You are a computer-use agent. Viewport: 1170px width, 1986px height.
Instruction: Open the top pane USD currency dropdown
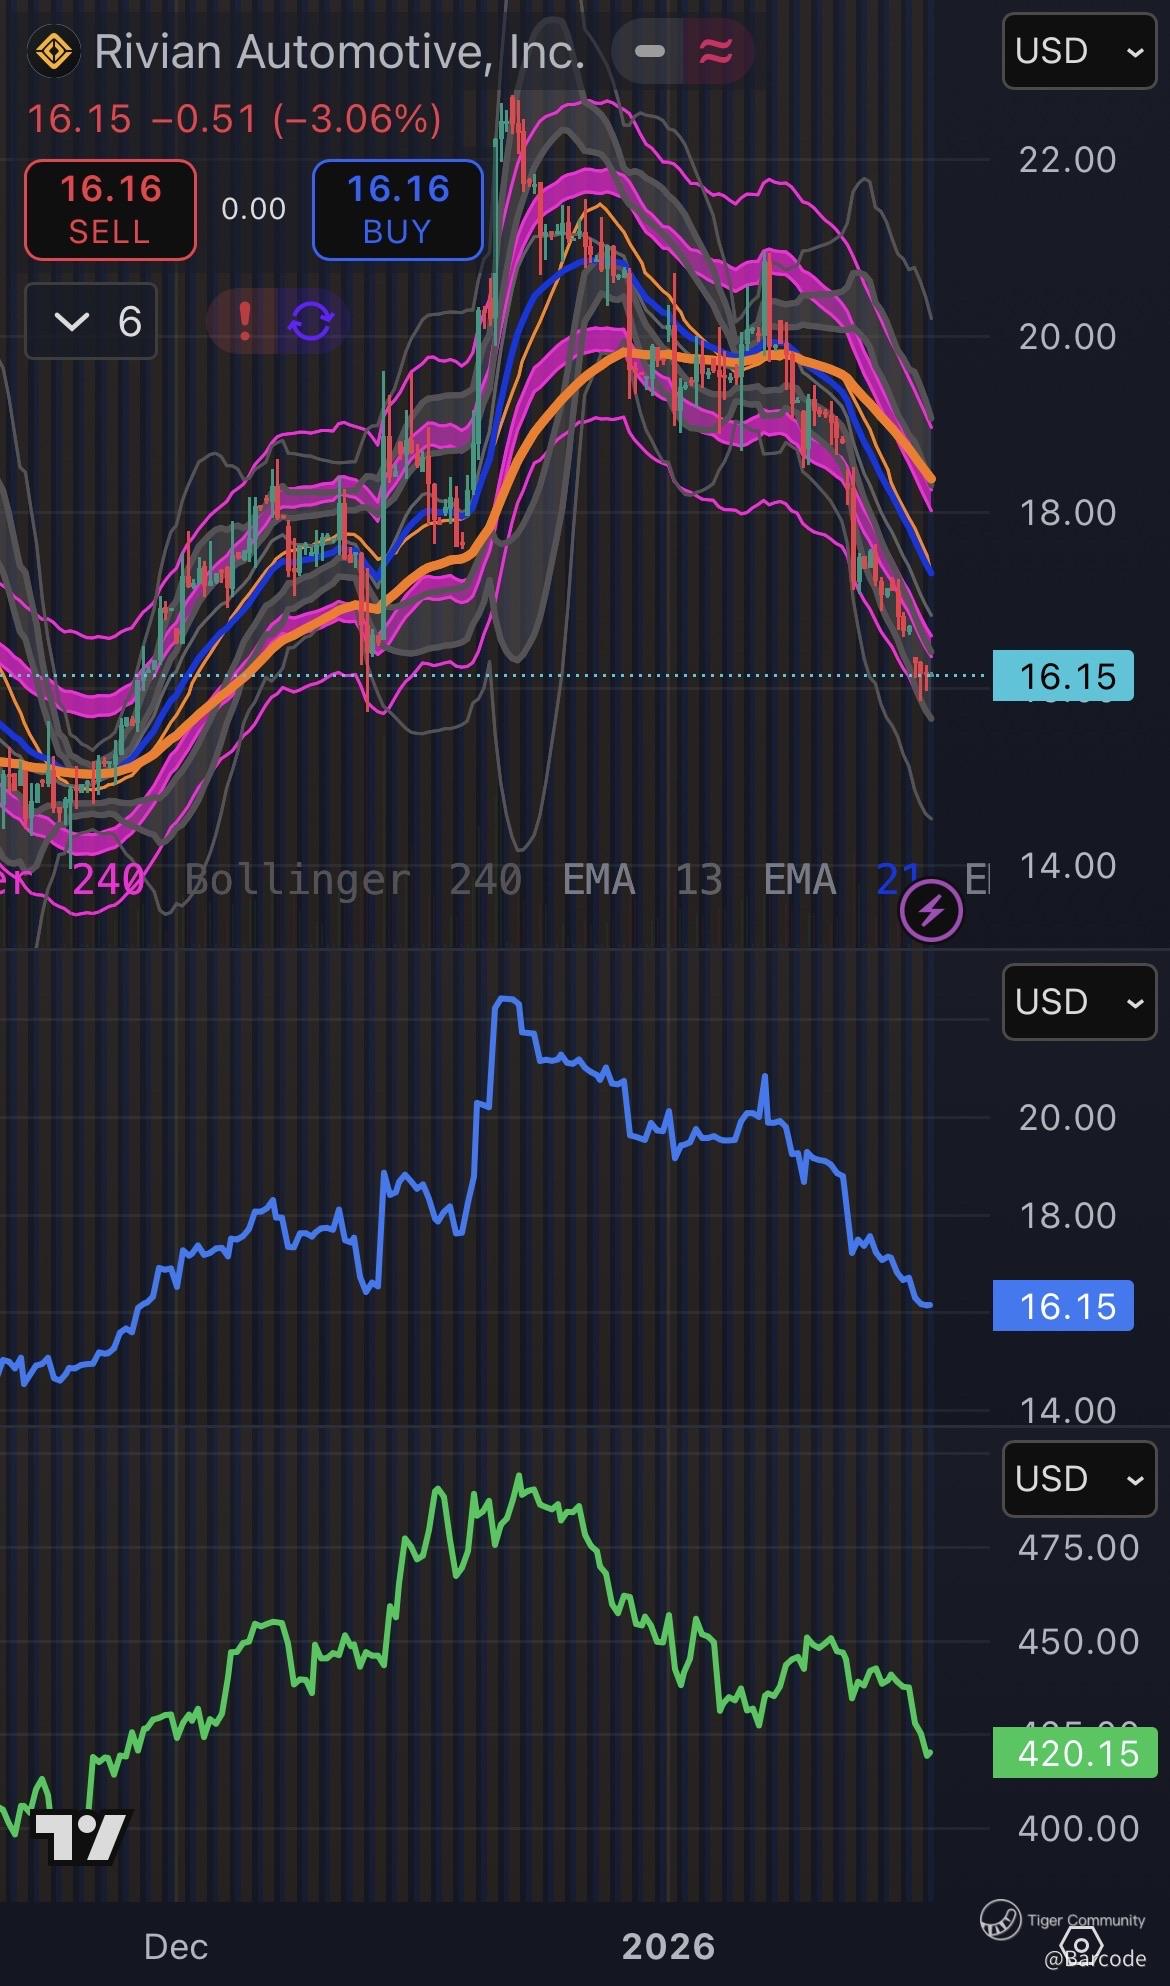(x=1079, y=51)
